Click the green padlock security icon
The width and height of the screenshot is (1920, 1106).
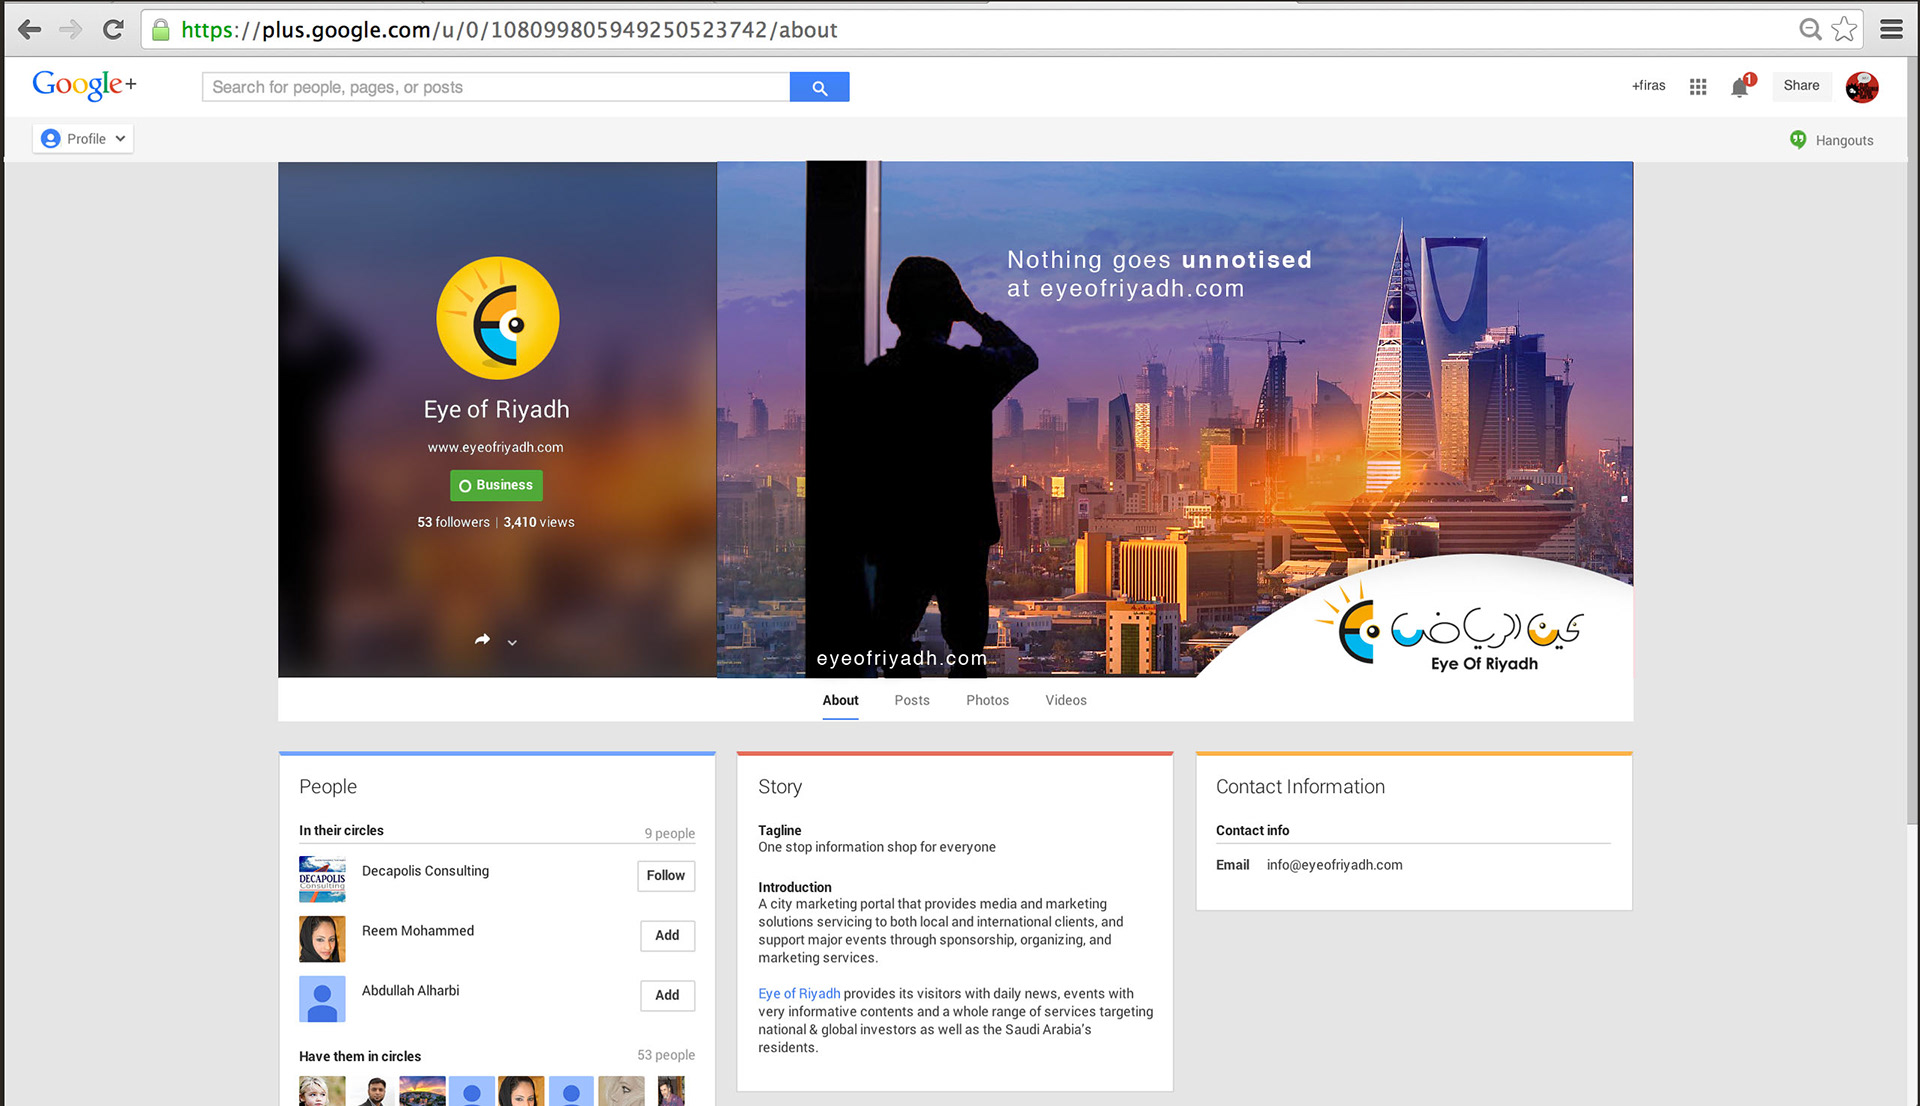point(160,30)
